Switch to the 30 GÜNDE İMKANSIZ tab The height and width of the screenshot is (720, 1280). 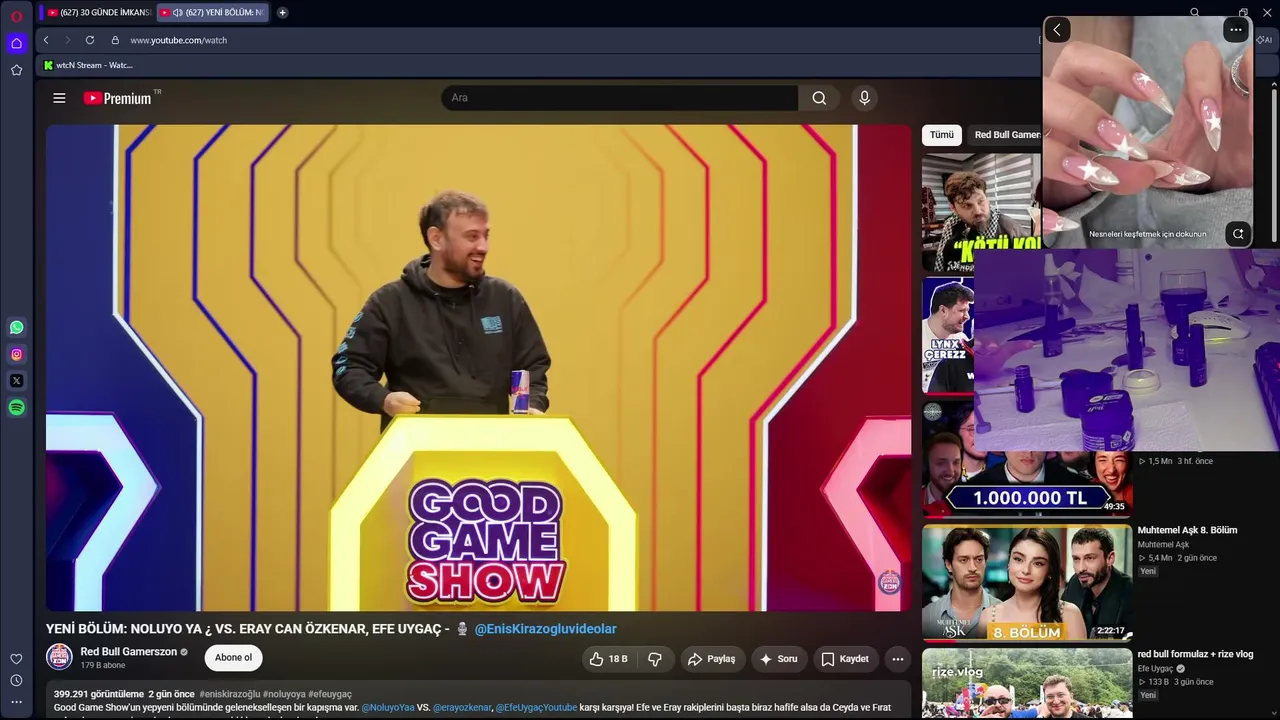tap(97, 13)
